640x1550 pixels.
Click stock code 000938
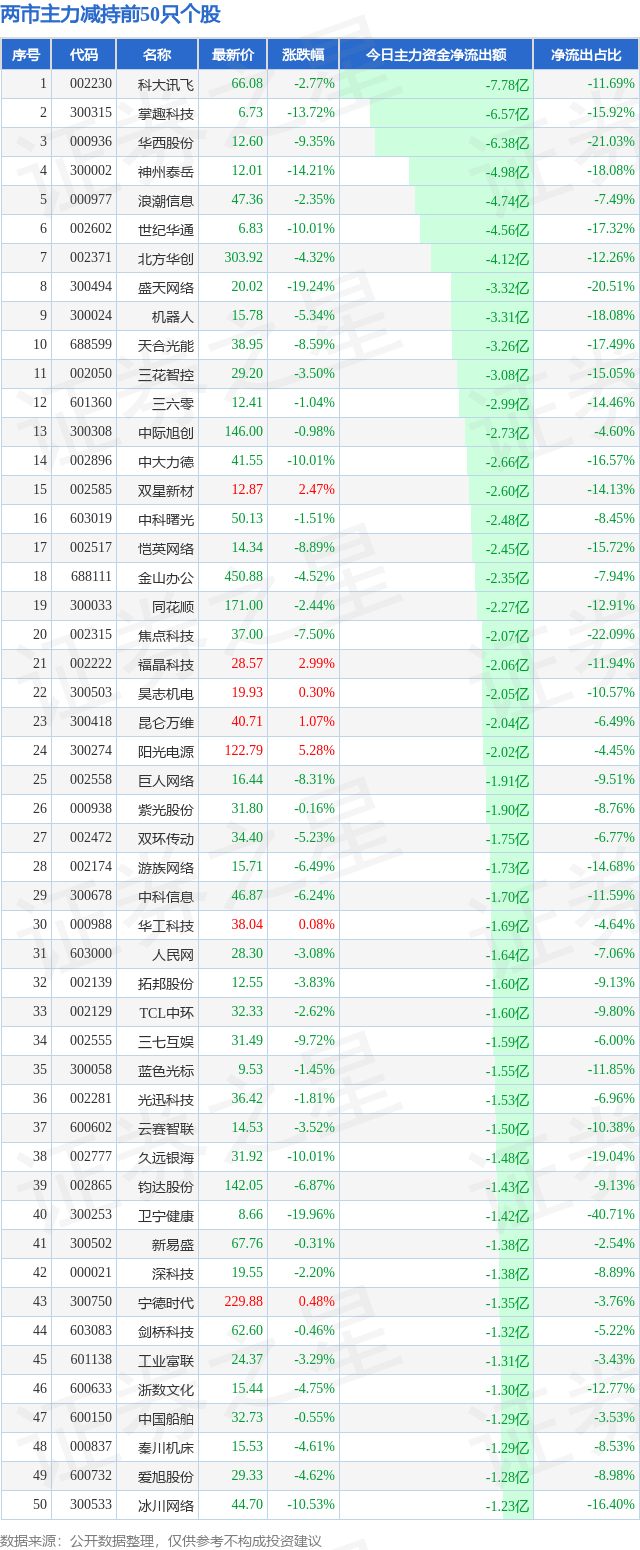[91, 809]
